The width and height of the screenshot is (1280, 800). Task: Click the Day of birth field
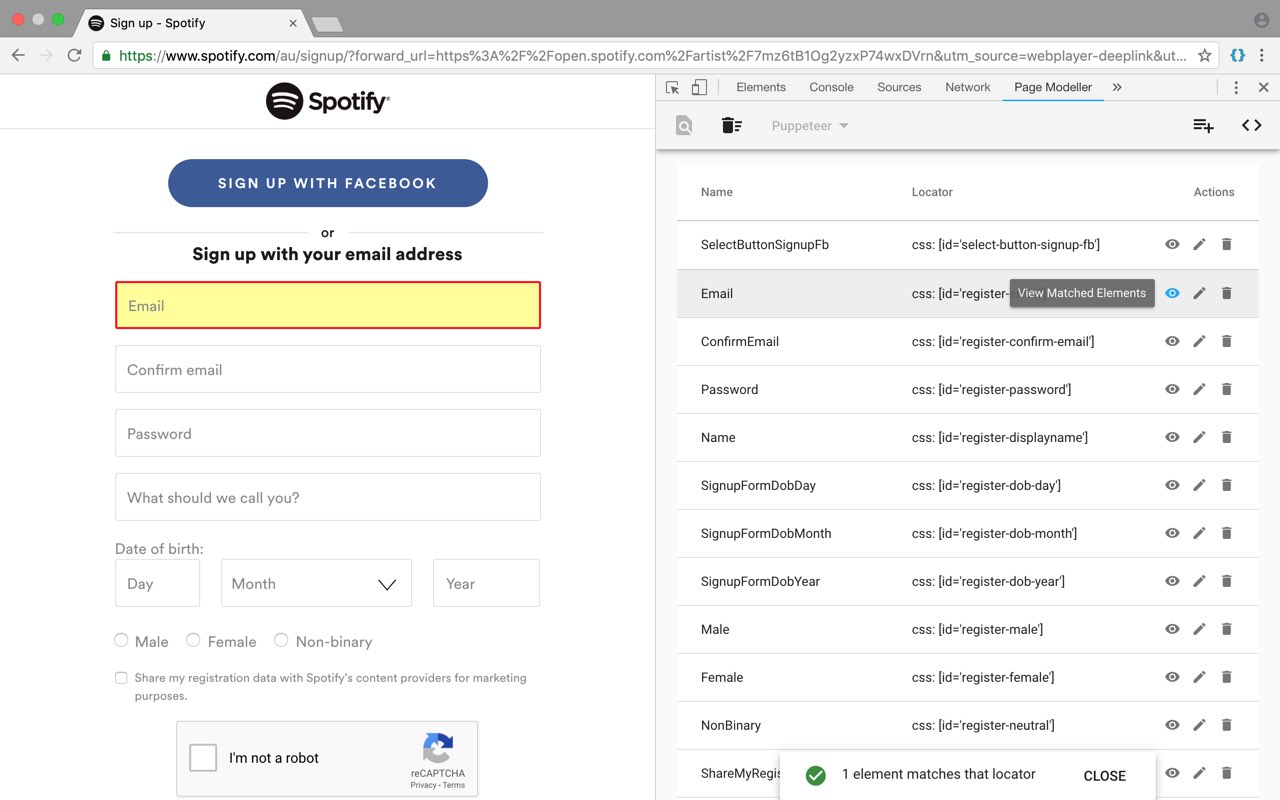pos(157,583)
